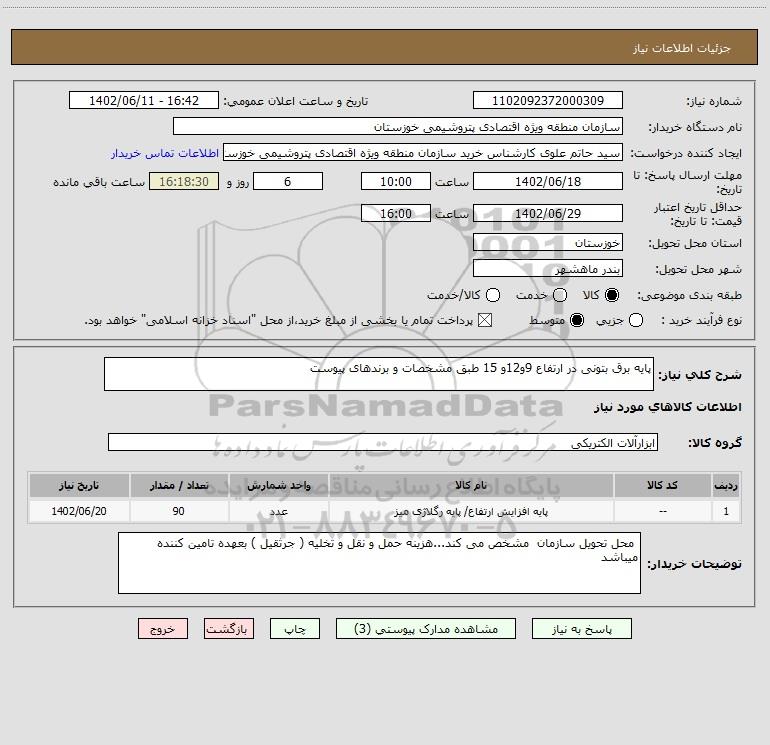The image size is (770, 745).
Task: Click the buyer organization name field
Action: [x=398, y=126]
